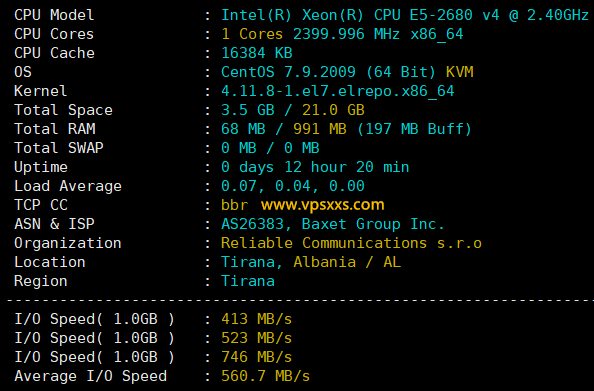Click the yellow KVM text
Screen dimensions: 594x391
click(x=460, y=72)
